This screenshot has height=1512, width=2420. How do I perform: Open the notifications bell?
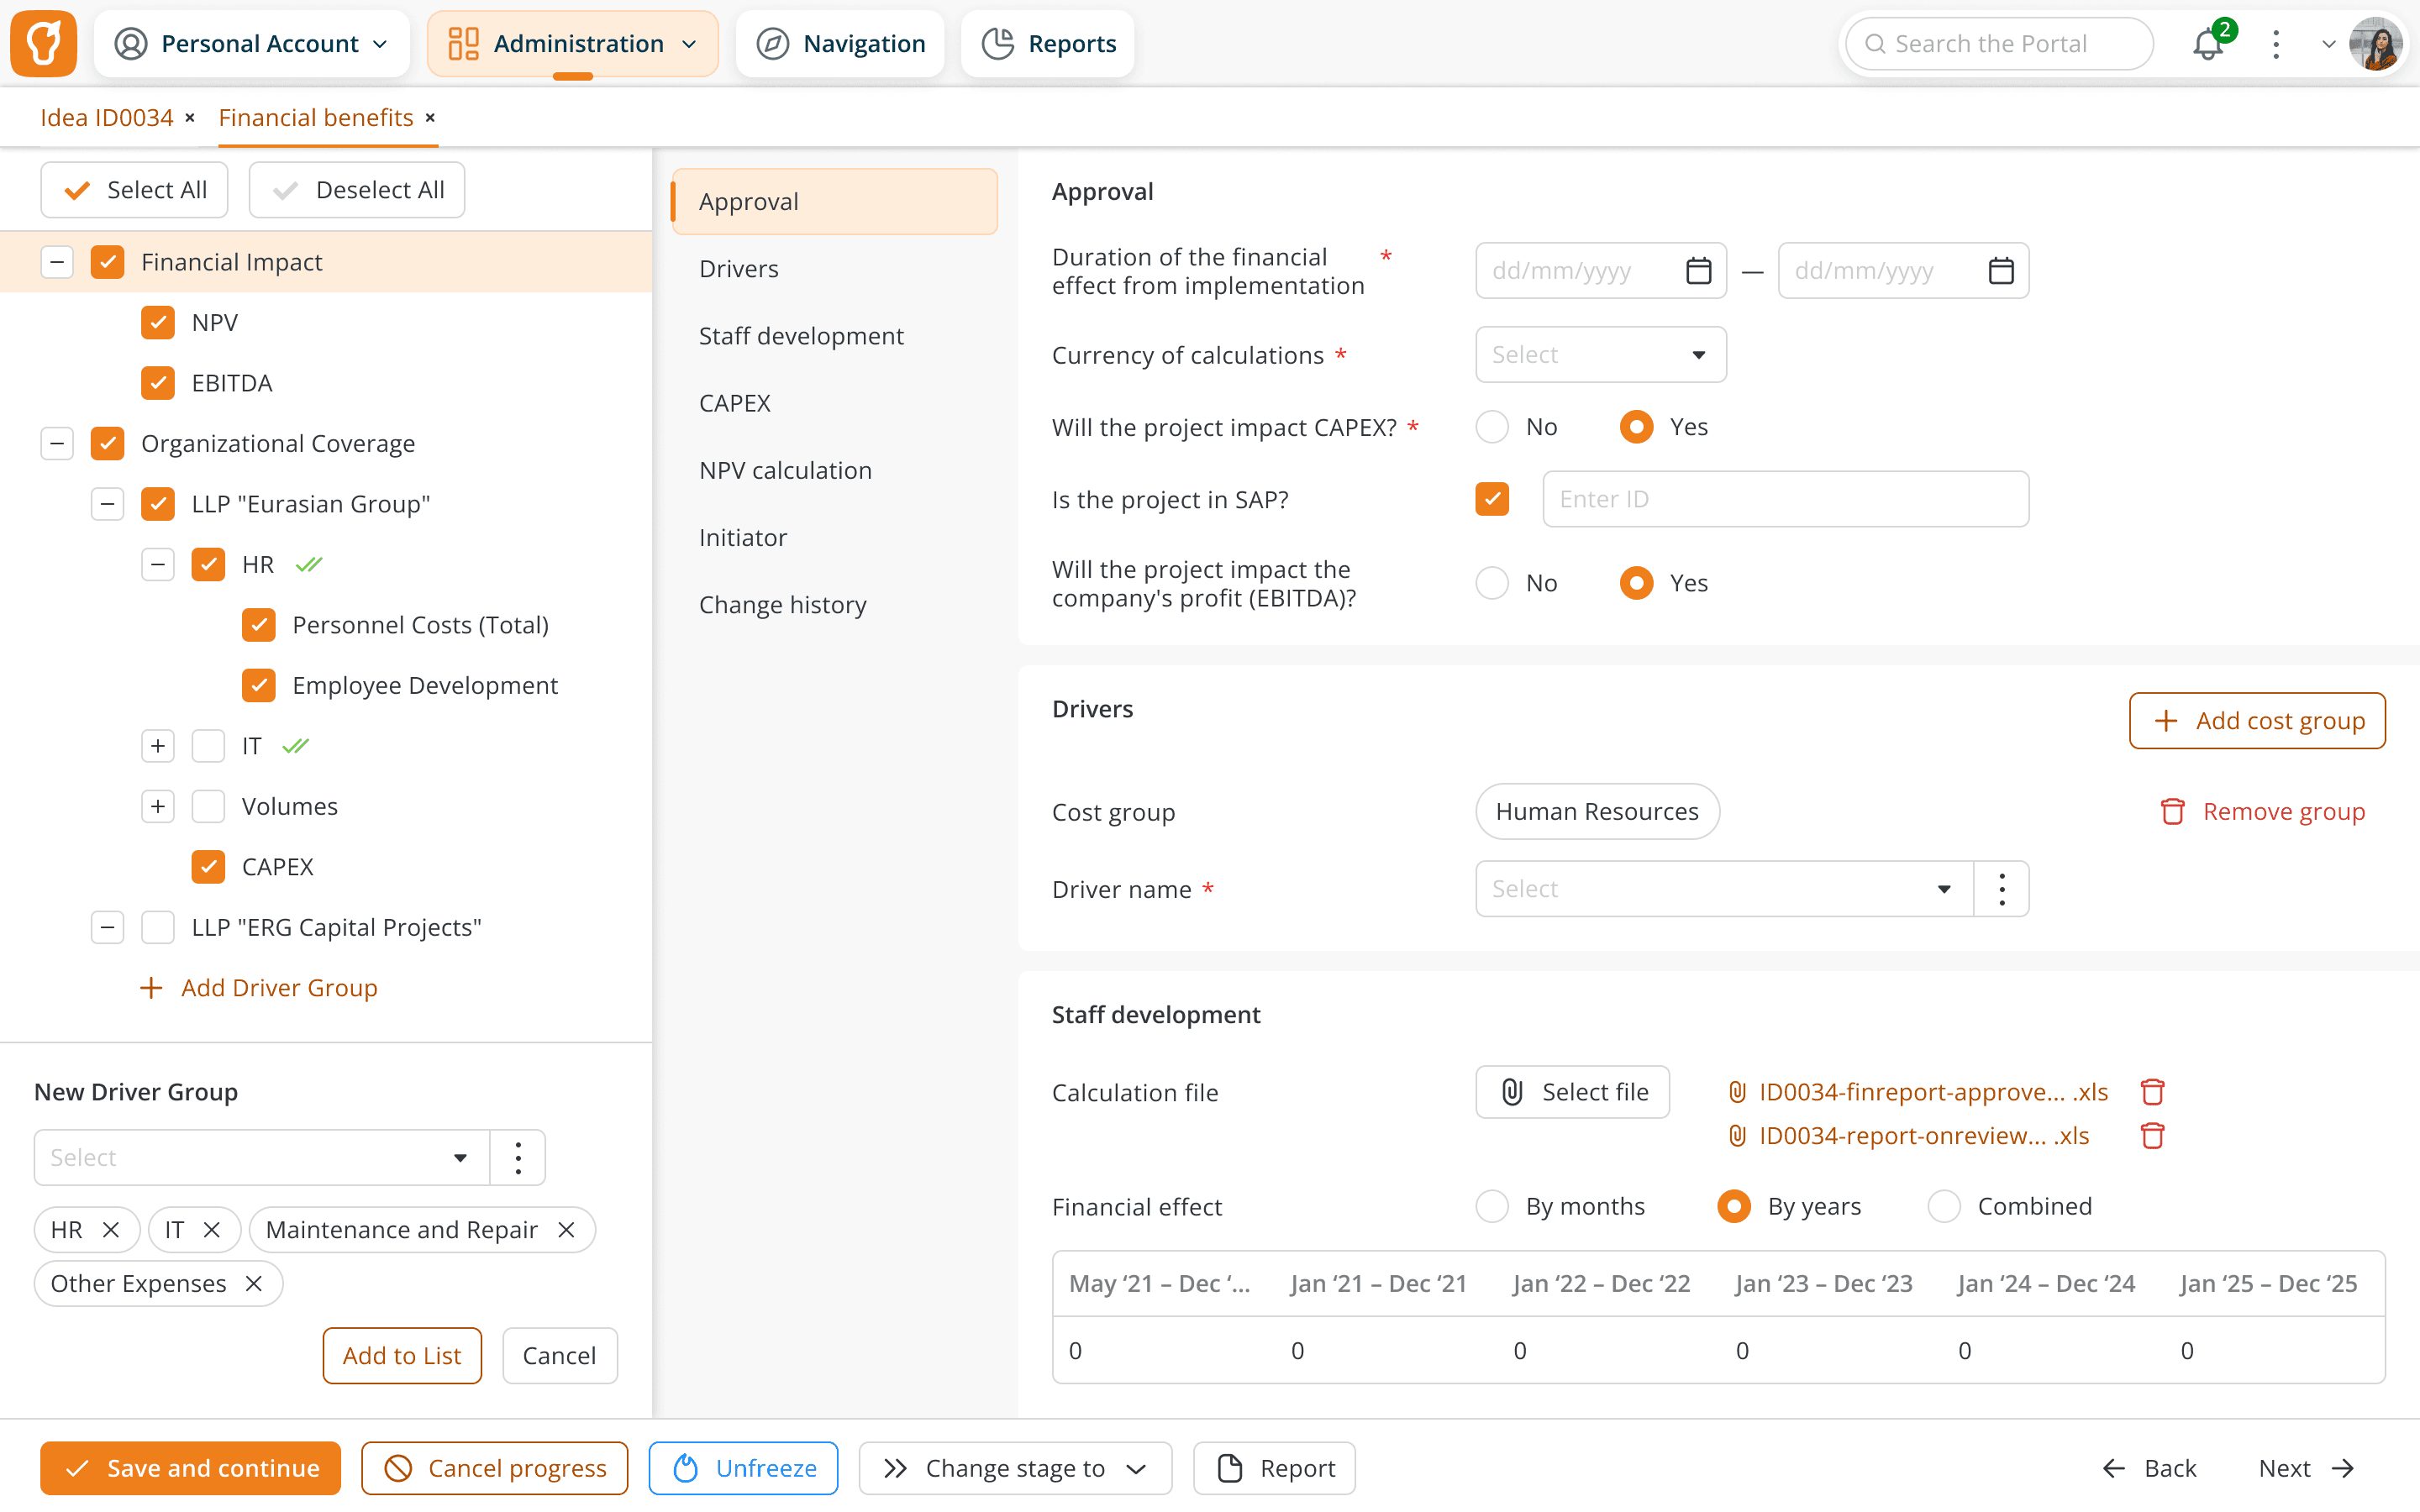click(x=2208, y=44)
